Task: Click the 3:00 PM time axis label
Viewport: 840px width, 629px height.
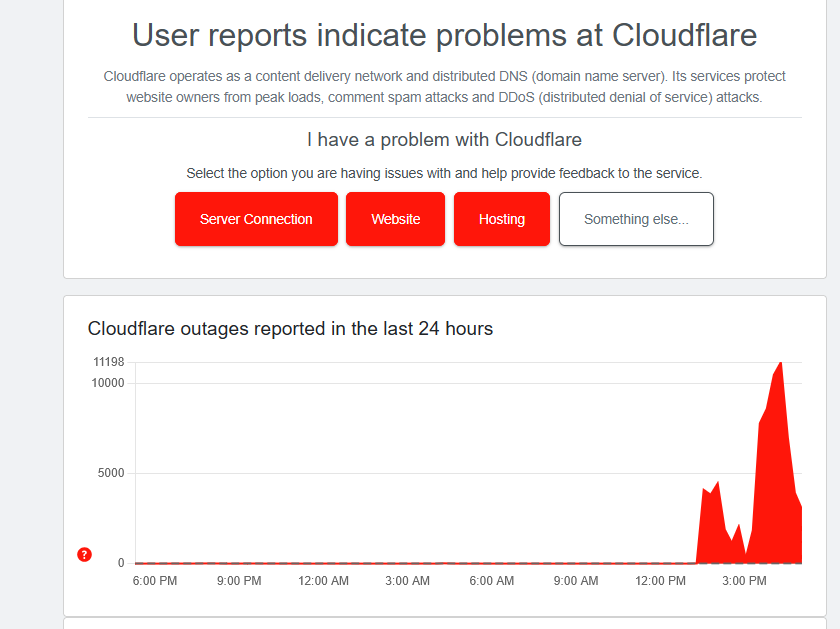Action: tap(743, 581)
